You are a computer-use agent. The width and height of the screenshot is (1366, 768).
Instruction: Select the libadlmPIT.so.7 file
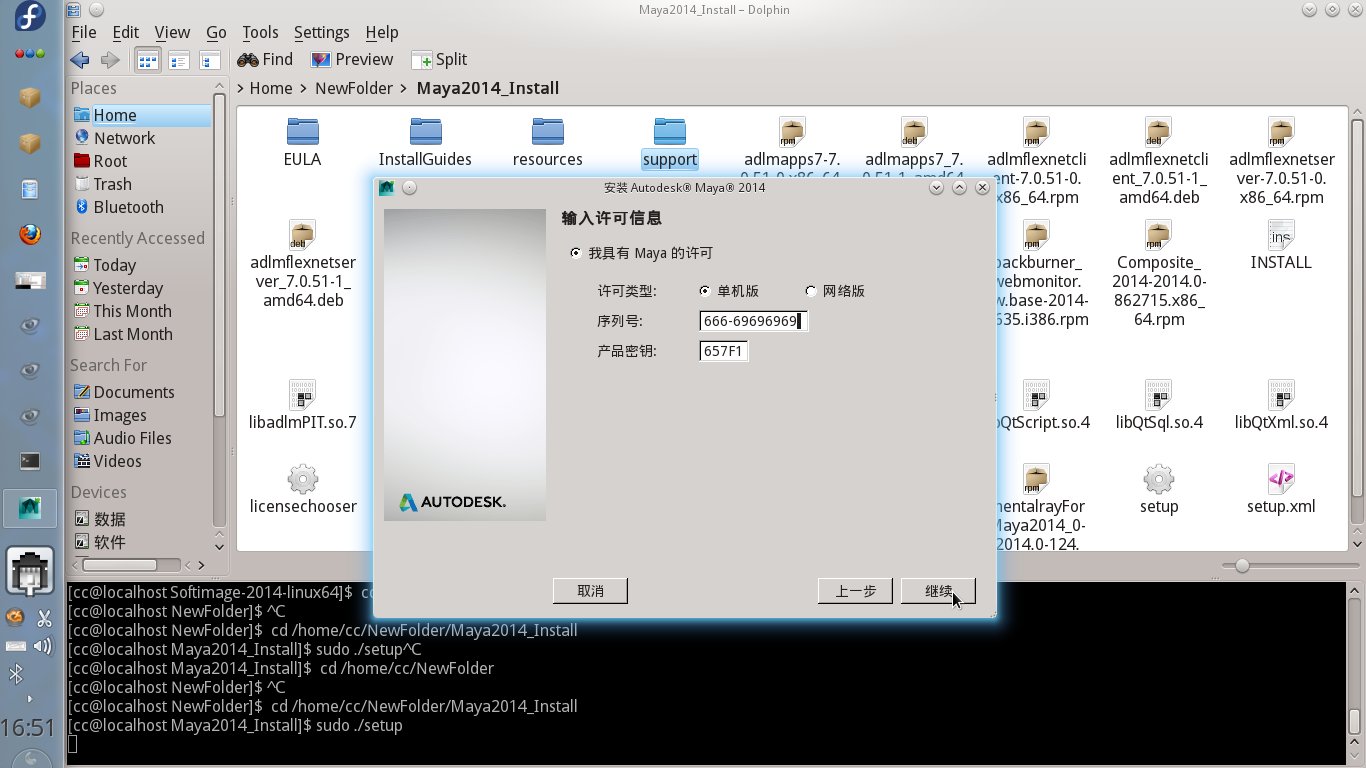click(x=303, y=405)
